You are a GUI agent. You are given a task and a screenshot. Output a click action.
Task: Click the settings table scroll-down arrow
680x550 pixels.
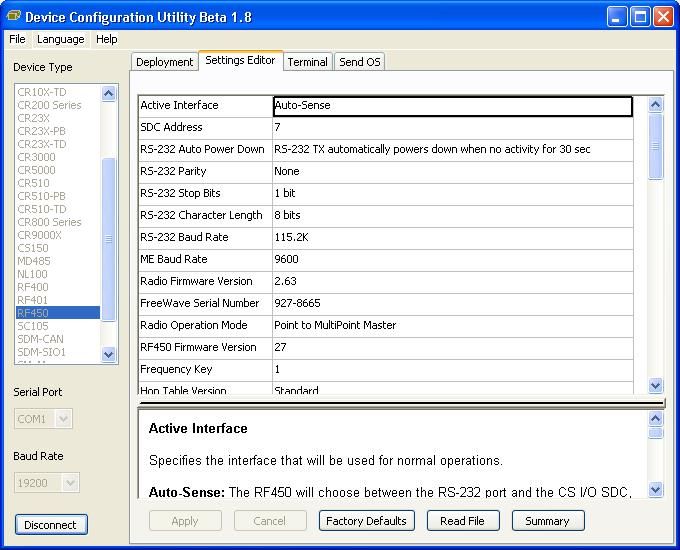pyautogui.click(x=655, y=385)
